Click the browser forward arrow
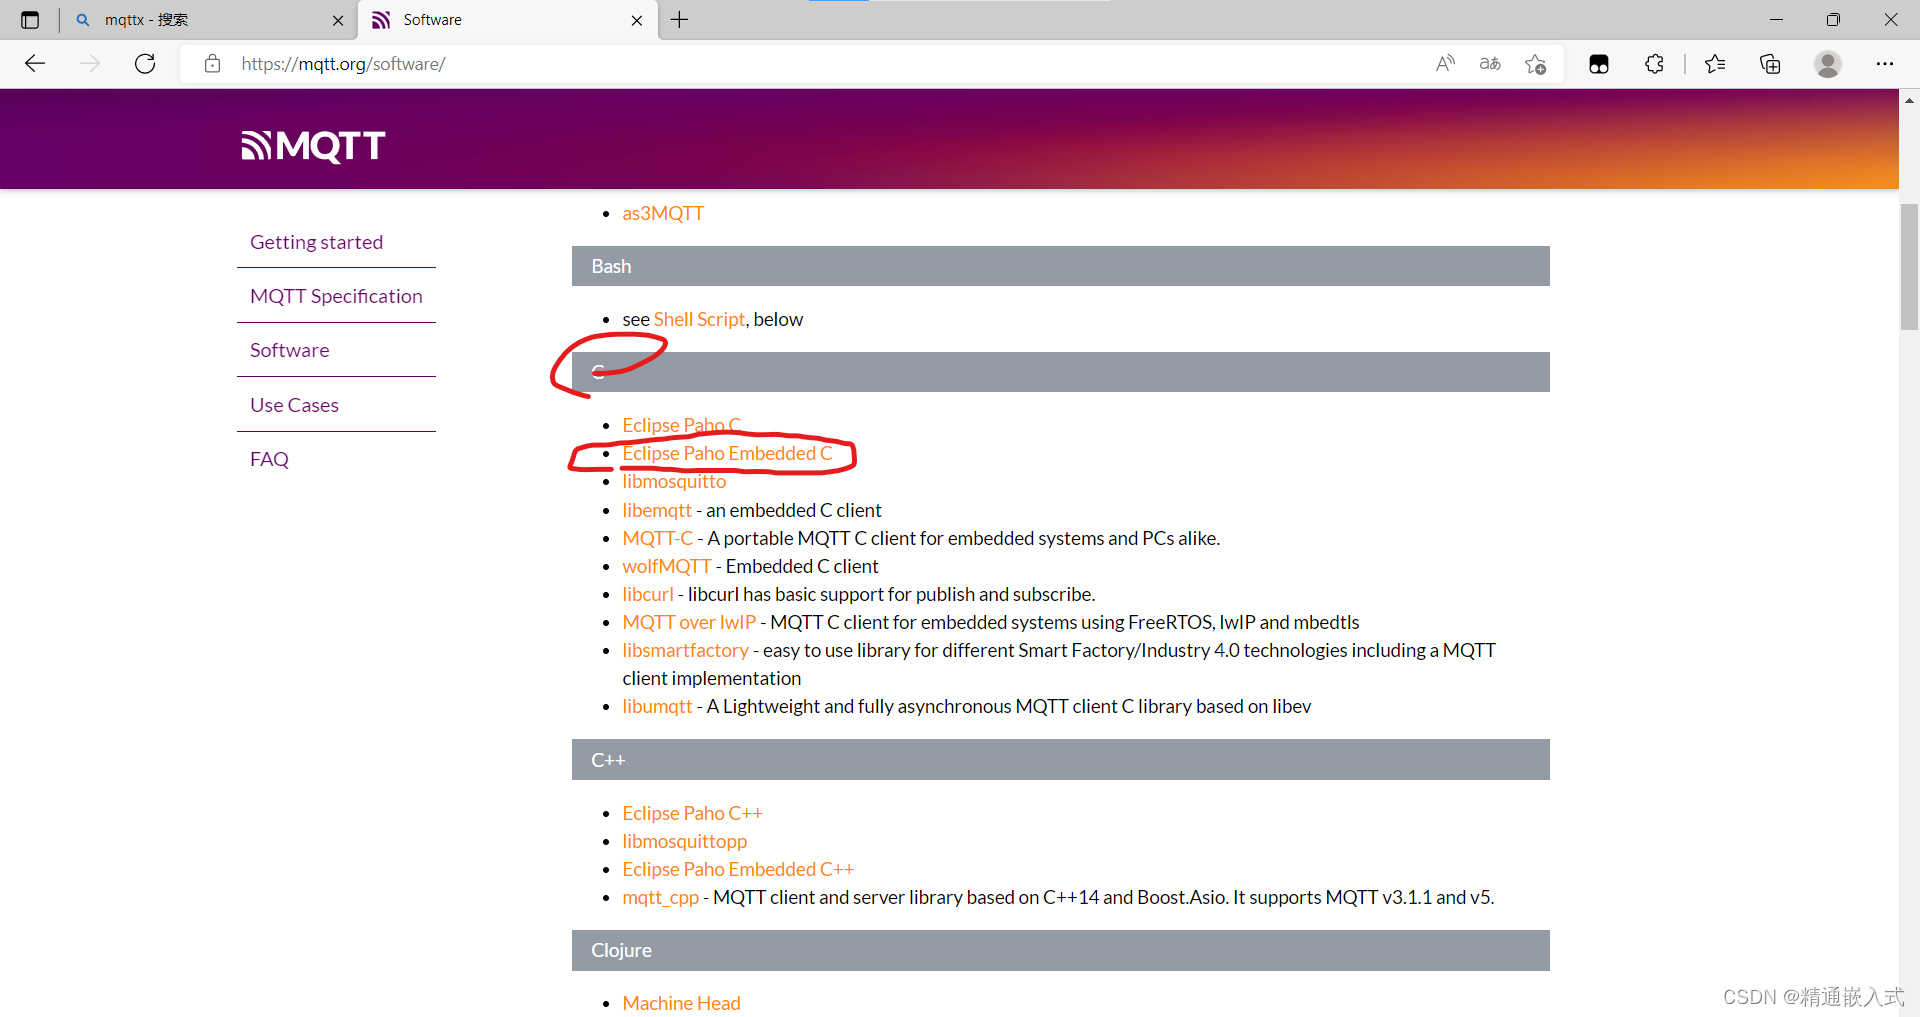Screen dimensions: 1920x1017 [90, 64]
